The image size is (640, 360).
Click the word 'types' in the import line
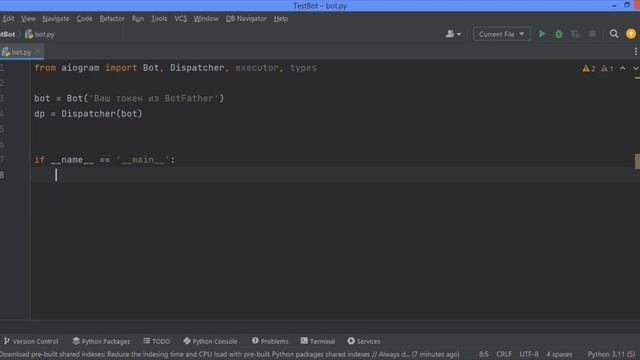(303, 68)
